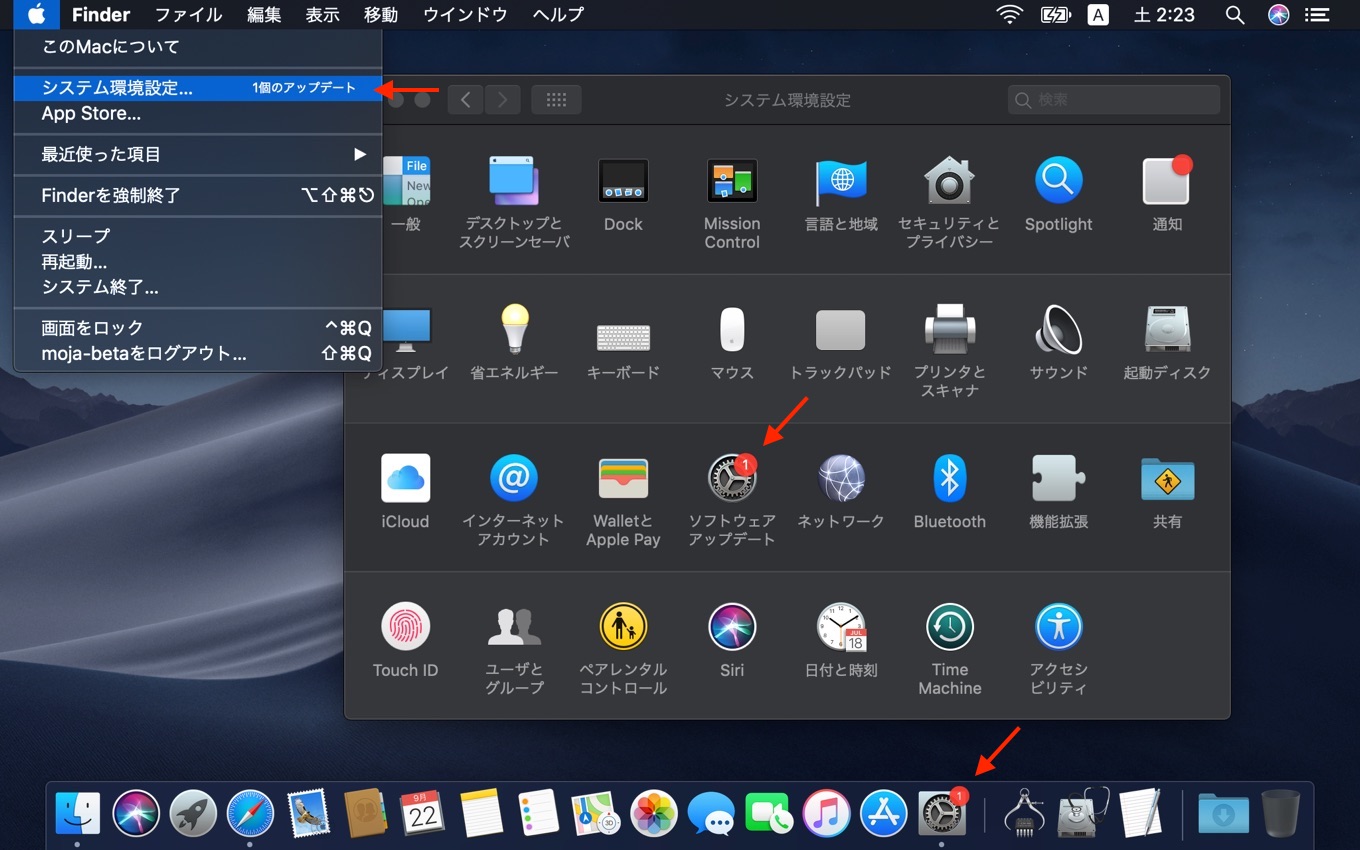This screenshot has width=1360, height=850.
Task: Open the input source menu bar item
Action: (1098, 15)
